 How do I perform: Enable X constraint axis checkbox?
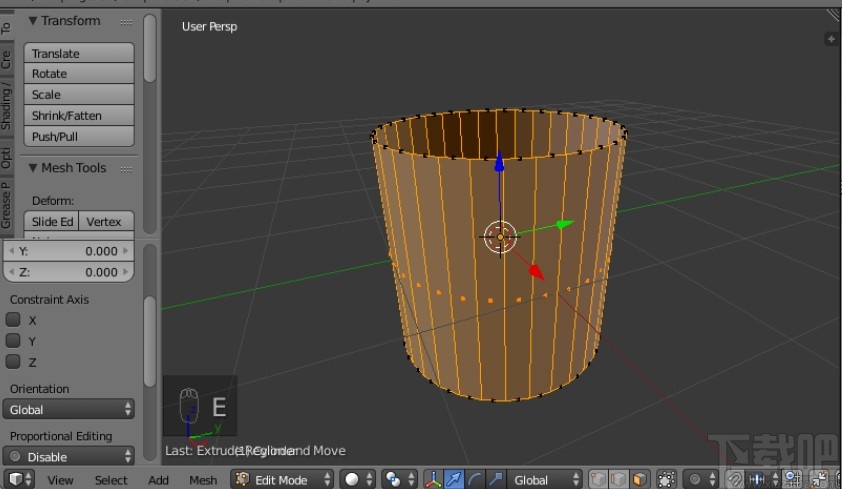coord(14,320)
